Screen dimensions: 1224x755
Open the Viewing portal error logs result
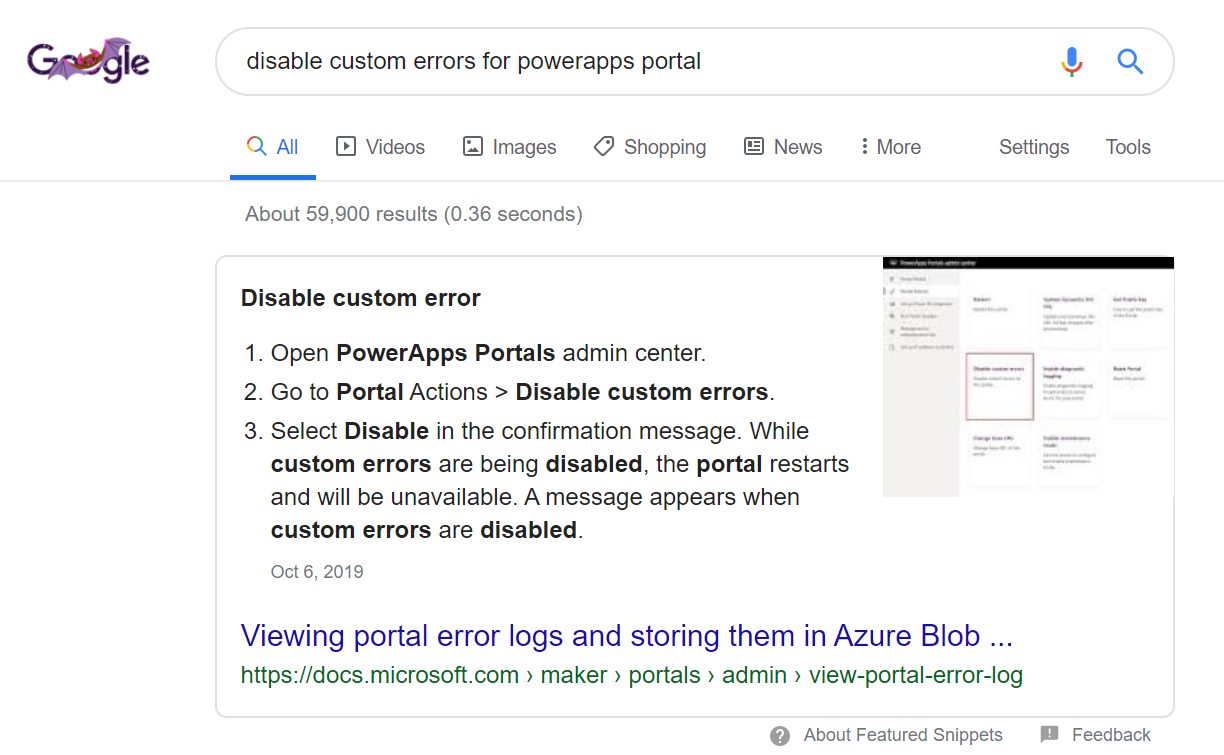coord(627,636)
